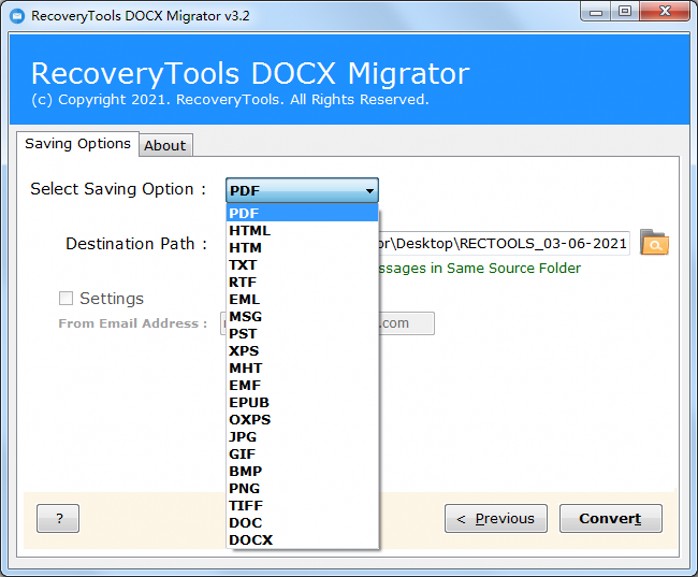Enable the Settings checkbox
This screenshot has height=577, width=698.
(x=66, y=298)
